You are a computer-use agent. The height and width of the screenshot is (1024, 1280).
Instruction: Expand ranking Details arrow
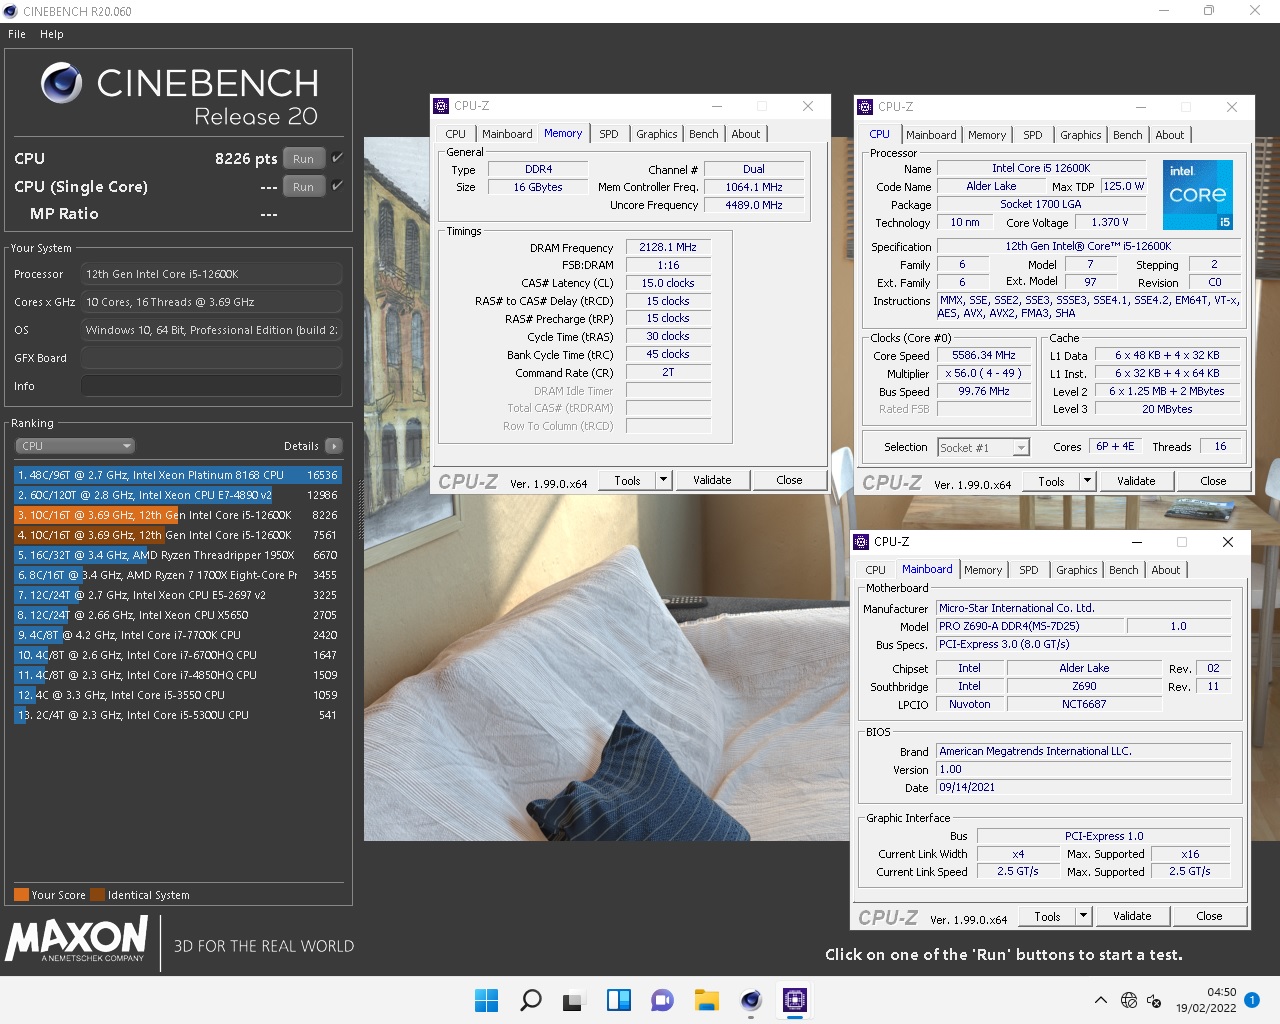pyautogui.click(x=334, y=446)
